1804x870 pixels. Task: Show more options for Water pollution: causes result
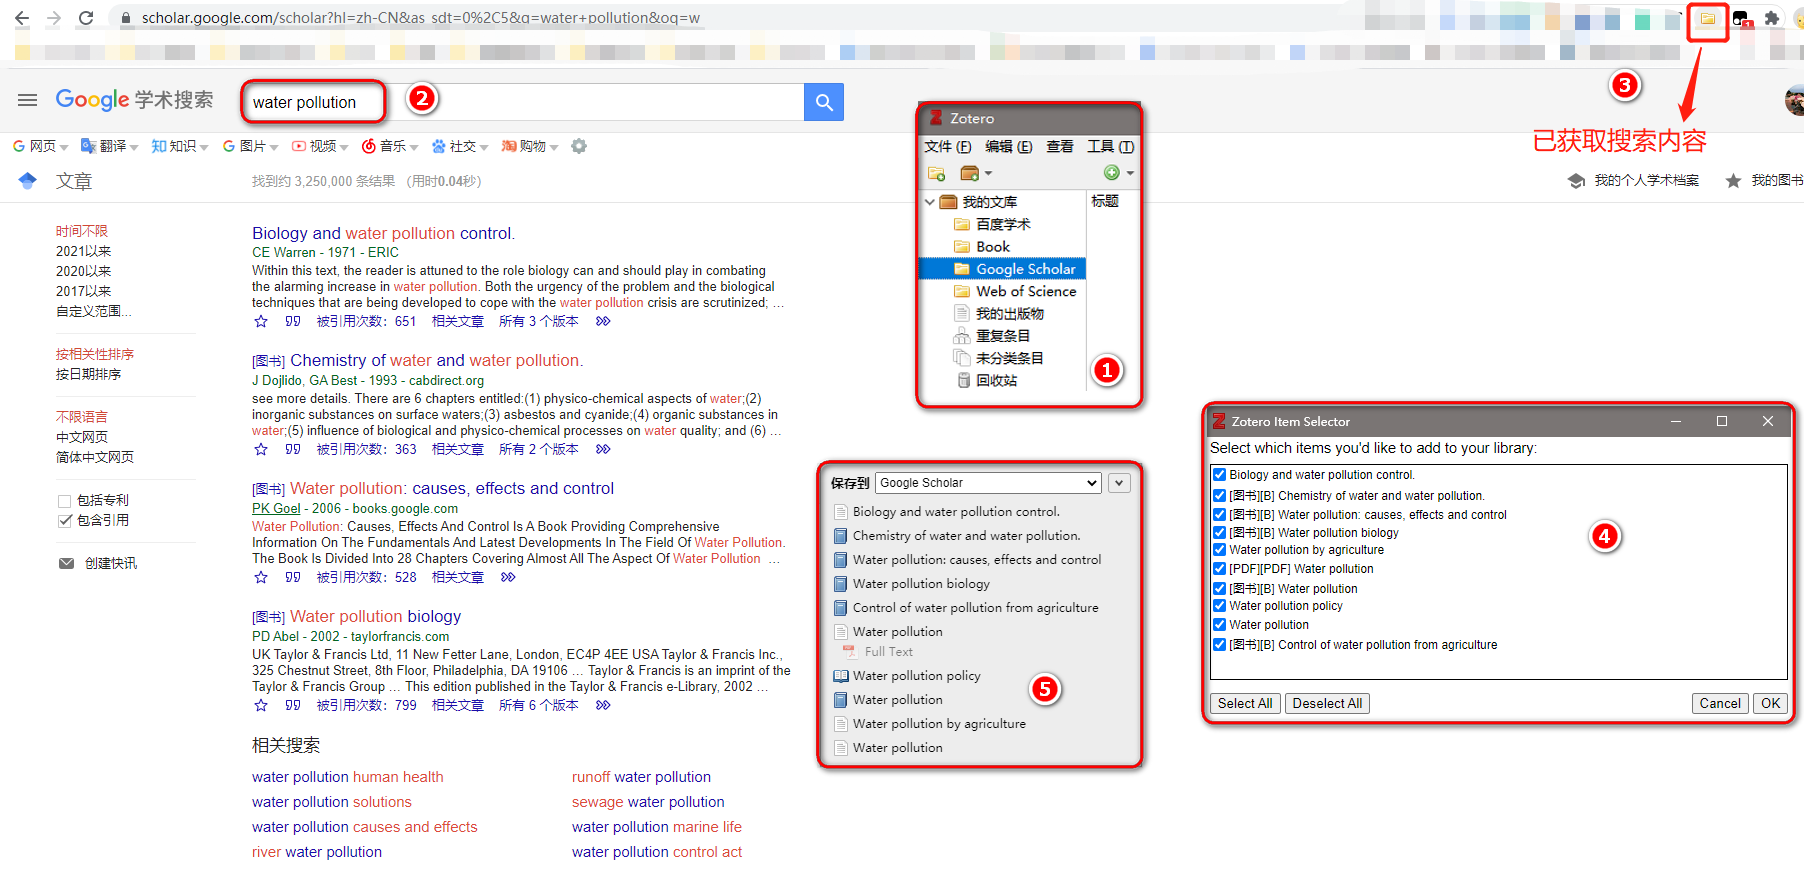click(508, 577)
